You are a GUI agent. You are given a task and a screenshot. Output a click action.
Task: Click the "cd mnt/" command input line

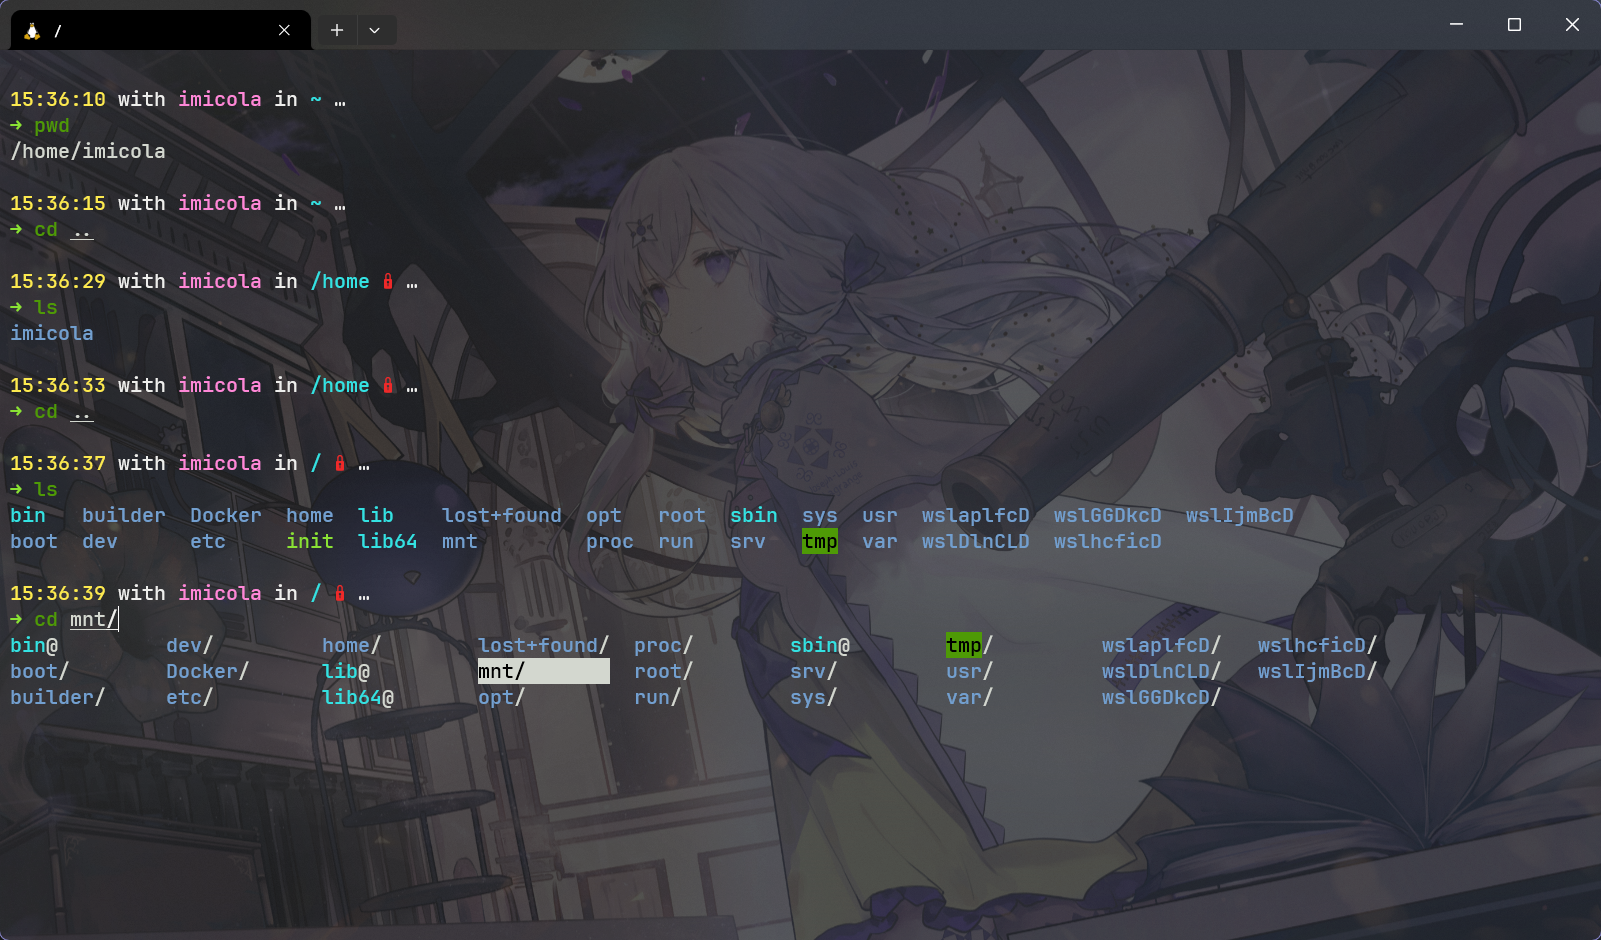94,620
